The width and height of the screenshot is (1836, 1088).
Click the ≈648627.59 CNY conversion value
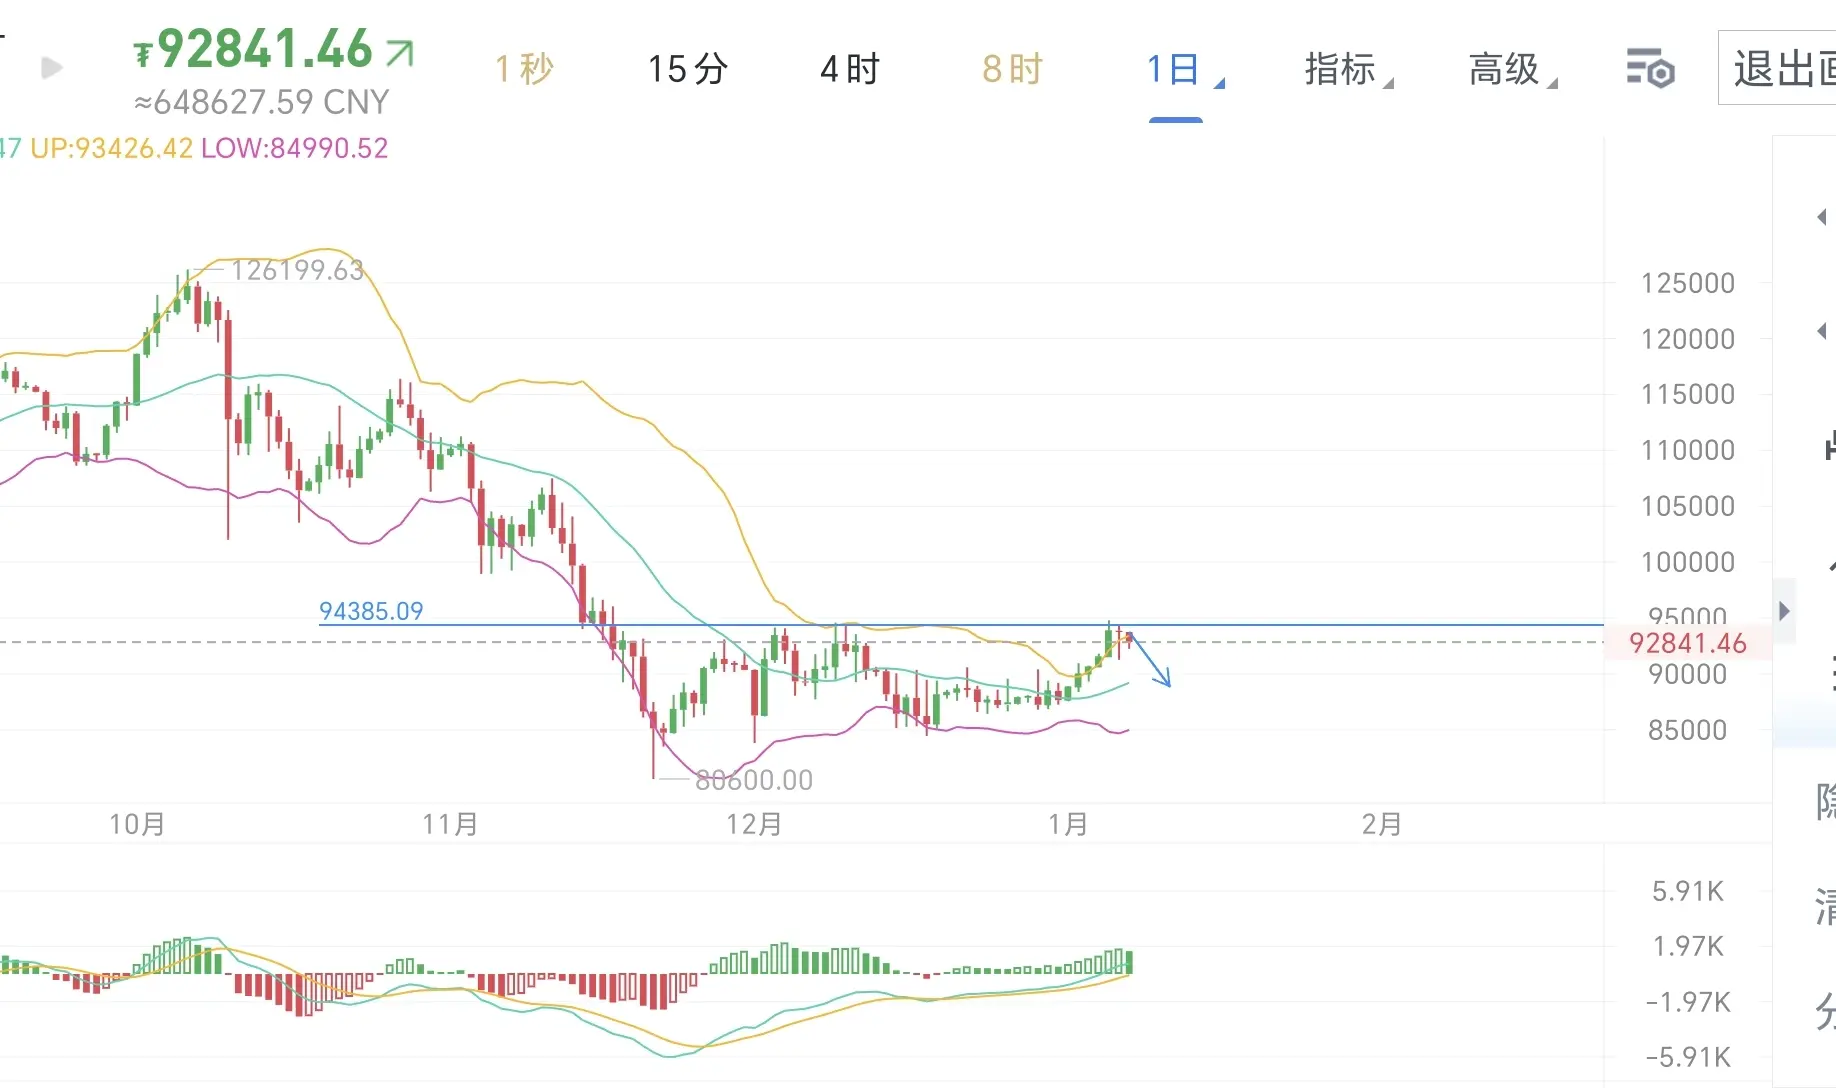(x=261, y=102)
